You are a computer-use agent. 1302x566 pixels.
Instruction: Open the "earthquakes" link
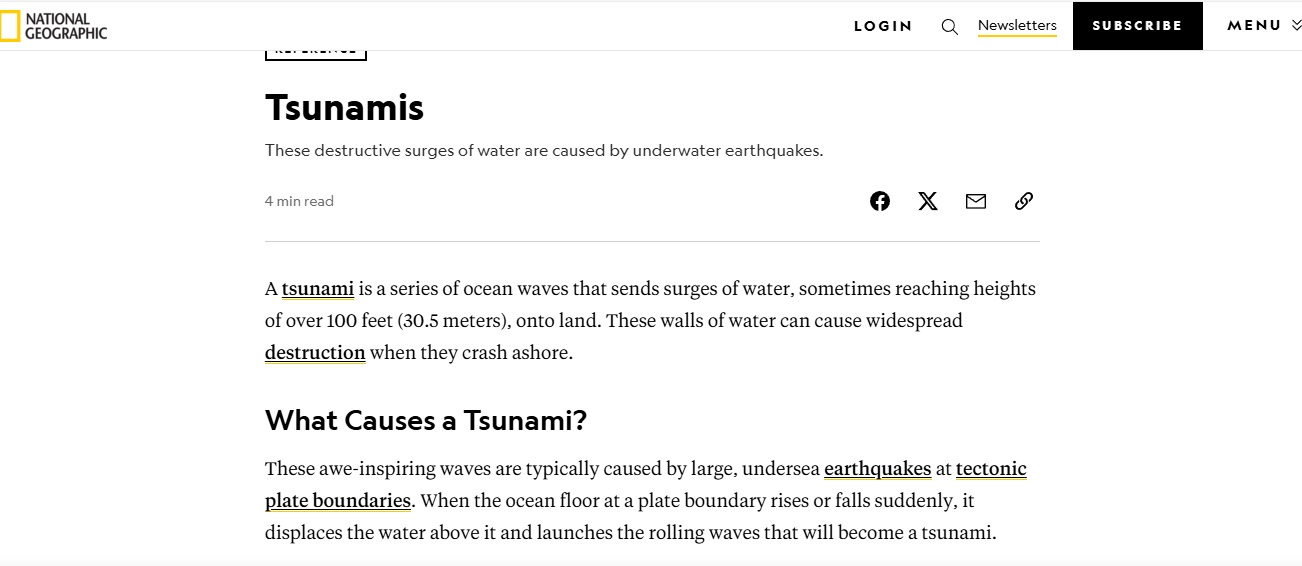[x=878, y=469]
